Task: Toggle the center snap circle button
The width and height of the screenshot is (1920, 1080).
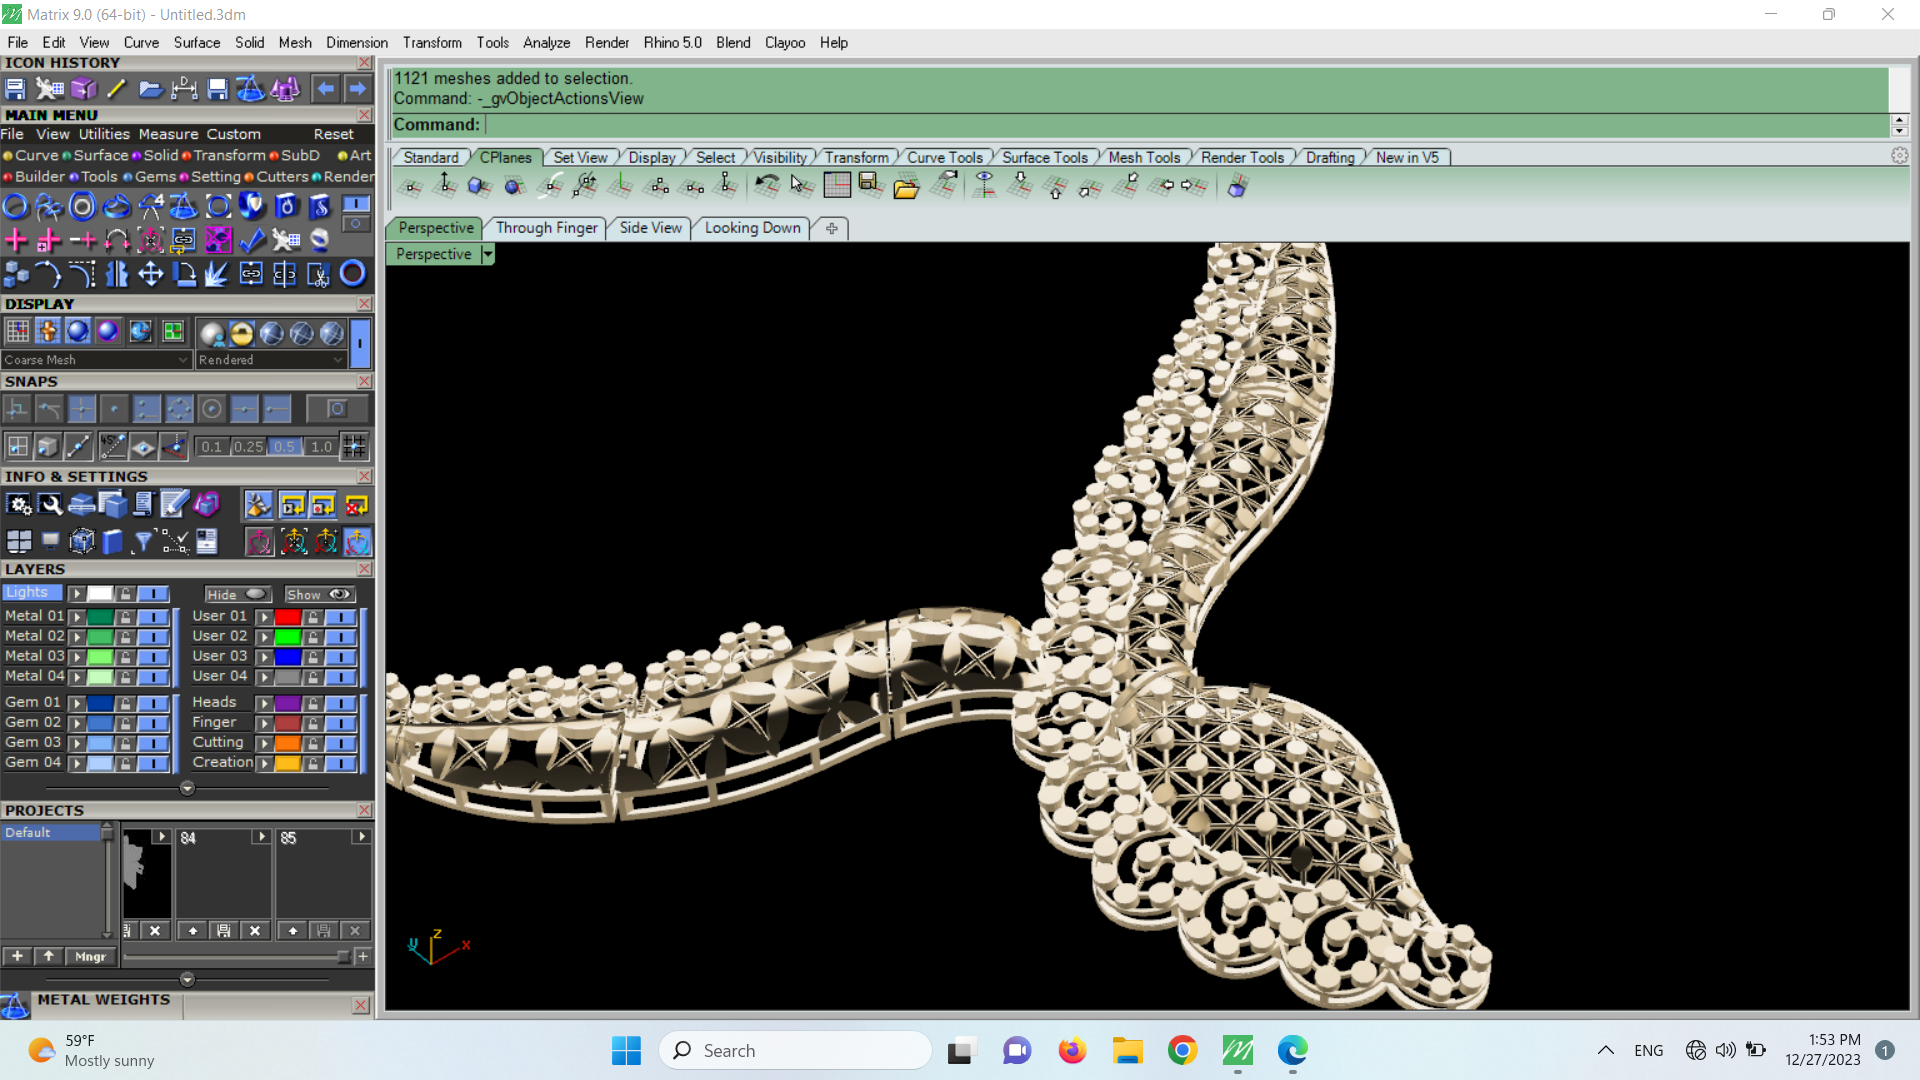Action: 211,409
